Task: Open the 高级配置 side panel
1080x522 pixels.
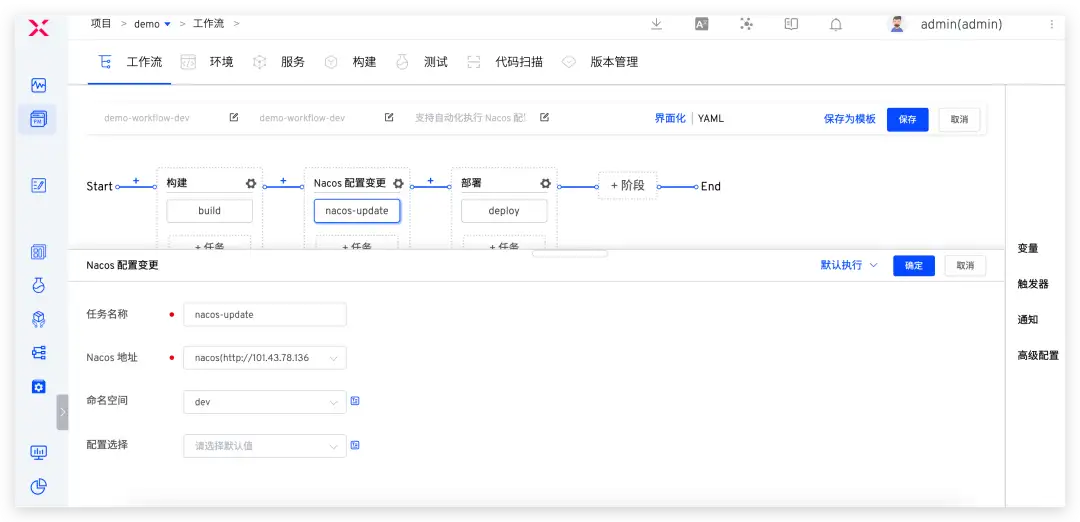Action: [1038, 355]
